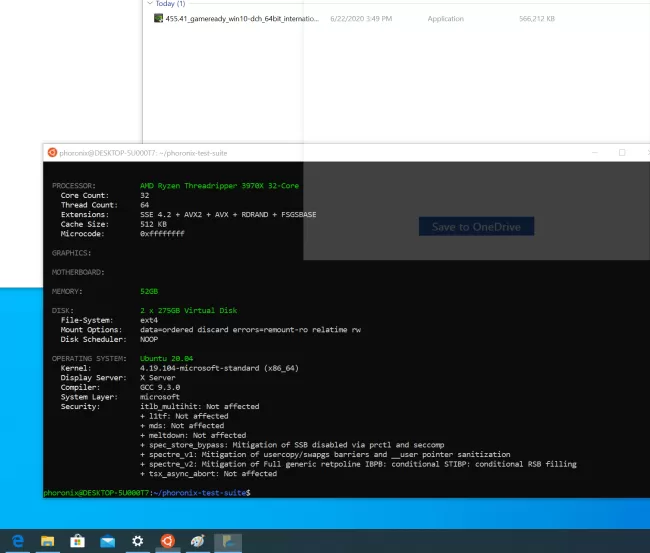The height and width of the screenshot is (553, 650).
Task: Click the 512 KB cache size value
Action: [x=153, y=224]
